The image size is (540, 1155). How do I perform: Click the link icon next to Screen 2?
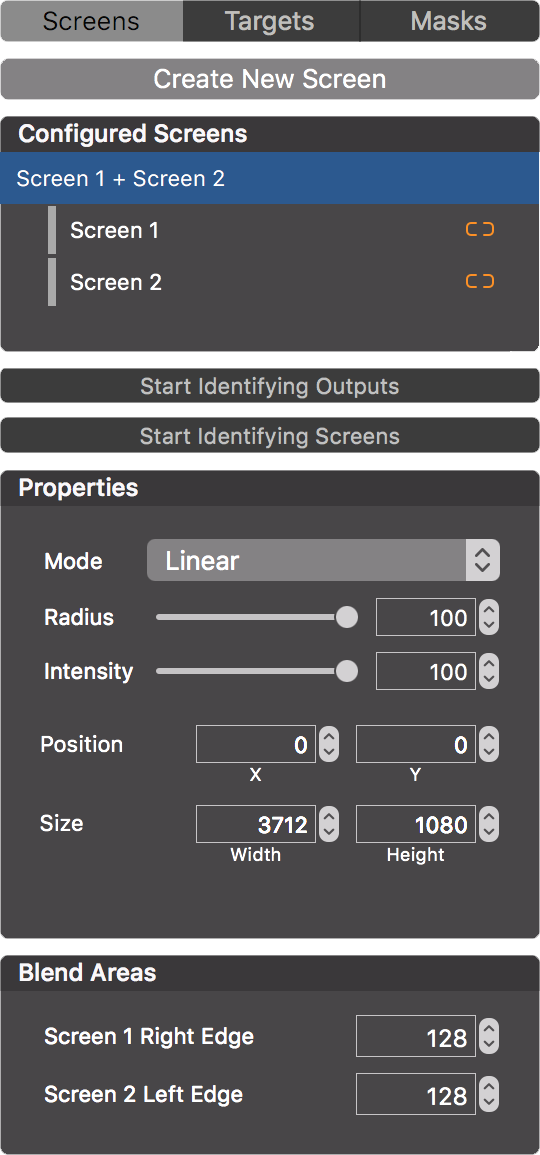(480, 281)
